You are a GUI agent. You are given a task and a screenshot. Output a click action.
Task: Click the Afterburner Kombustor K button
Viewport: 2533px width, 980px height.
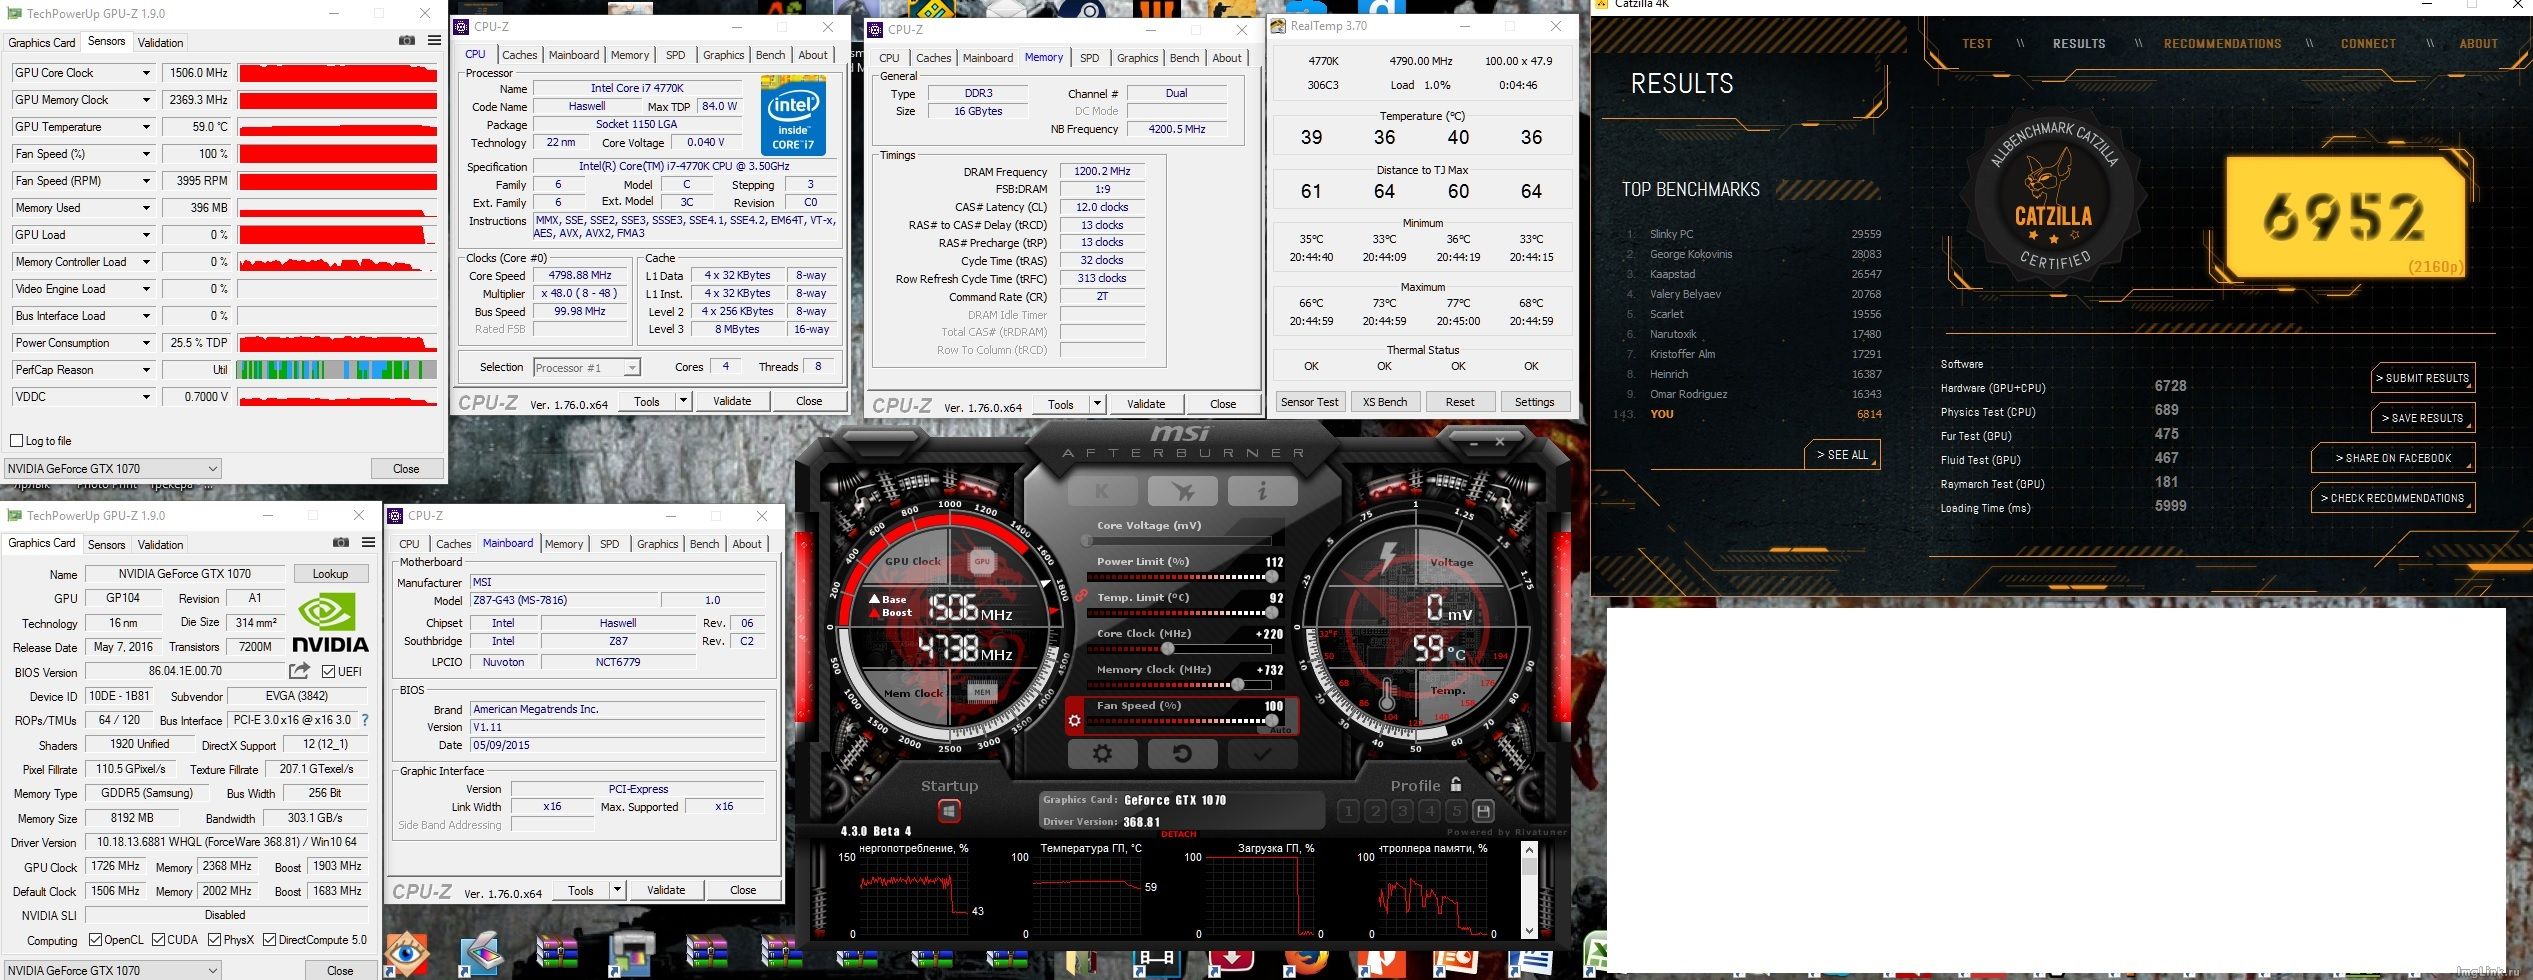[x=1102, y=491]
